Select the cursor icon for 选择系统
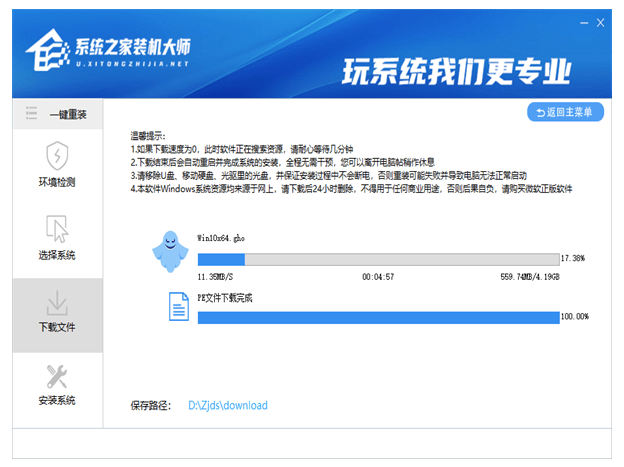624x467 pixels. point(57,228)
